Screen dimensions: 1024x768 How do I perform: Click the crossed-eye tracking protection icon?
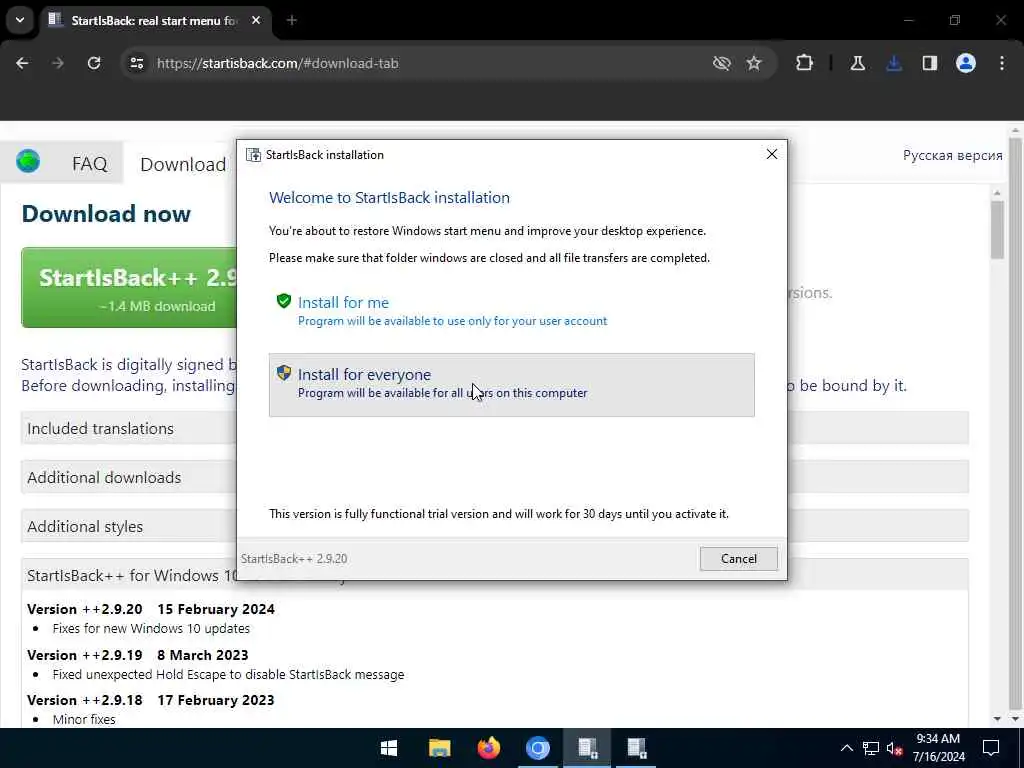(x=722, y=63)
